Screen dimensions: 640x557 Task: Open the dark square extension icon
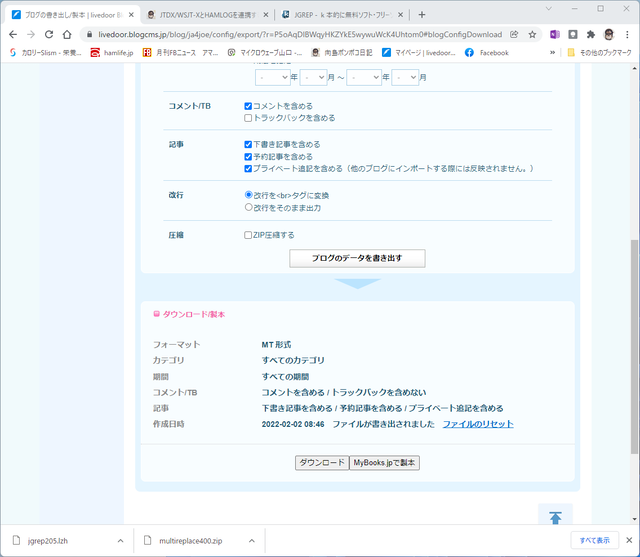click(573, 35)
